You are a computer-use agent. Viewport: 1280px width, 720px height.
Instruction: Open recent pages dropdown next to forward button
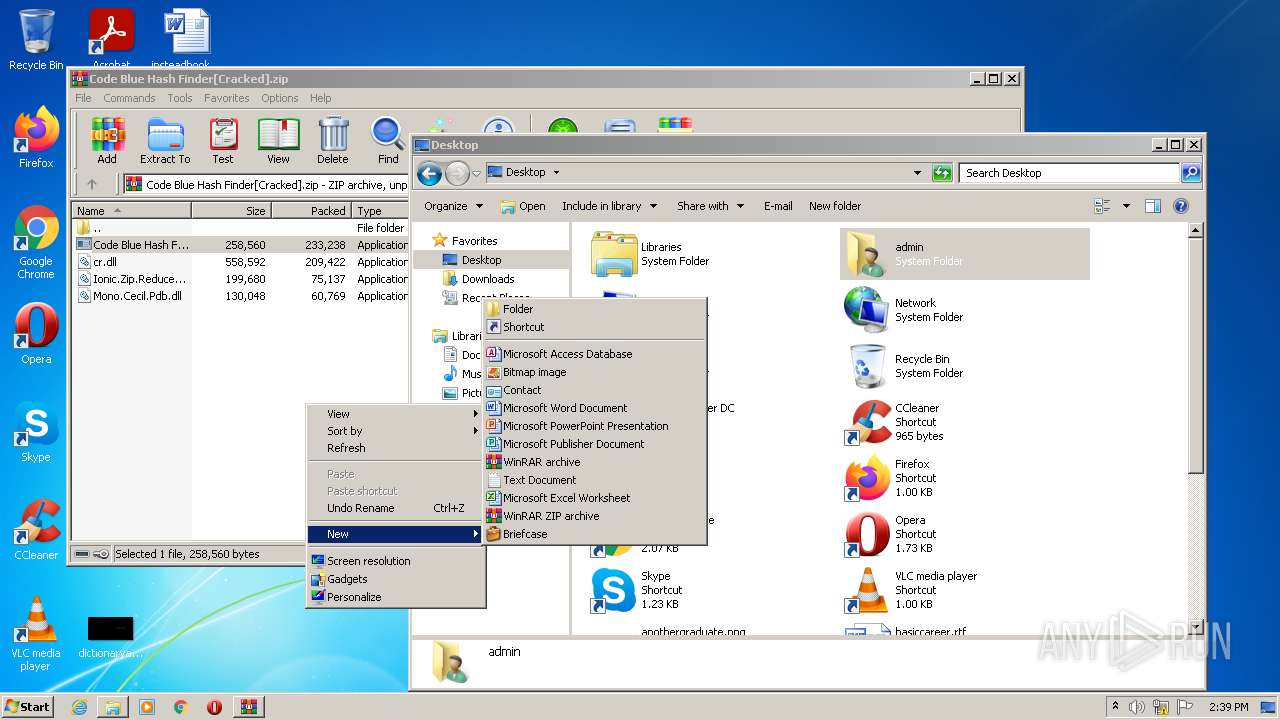click(x=476, y=173)
